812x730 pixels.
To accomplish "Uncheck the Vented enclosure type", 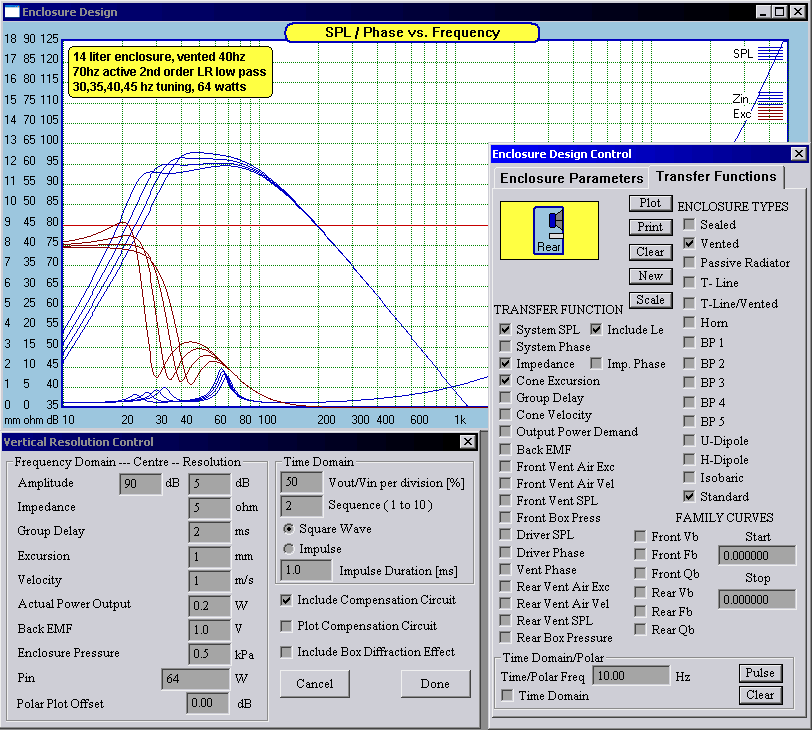I will 689,243.
